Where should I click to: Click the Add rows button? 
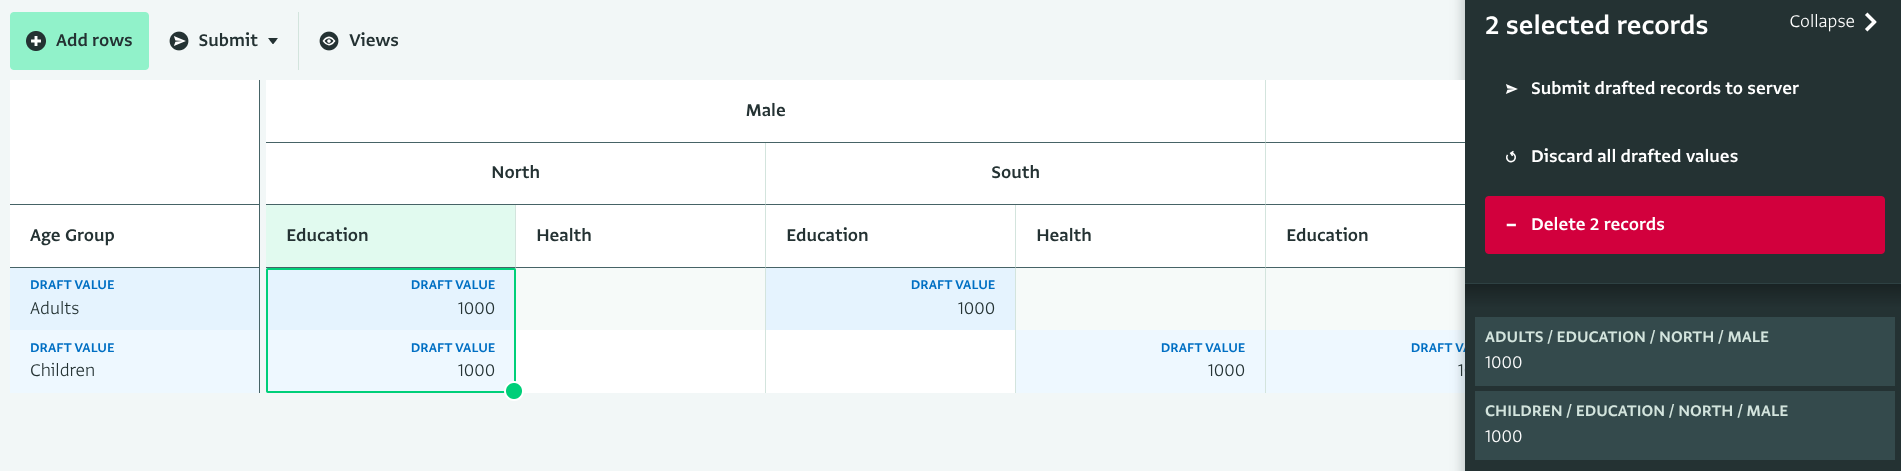[x=80, y=41]
